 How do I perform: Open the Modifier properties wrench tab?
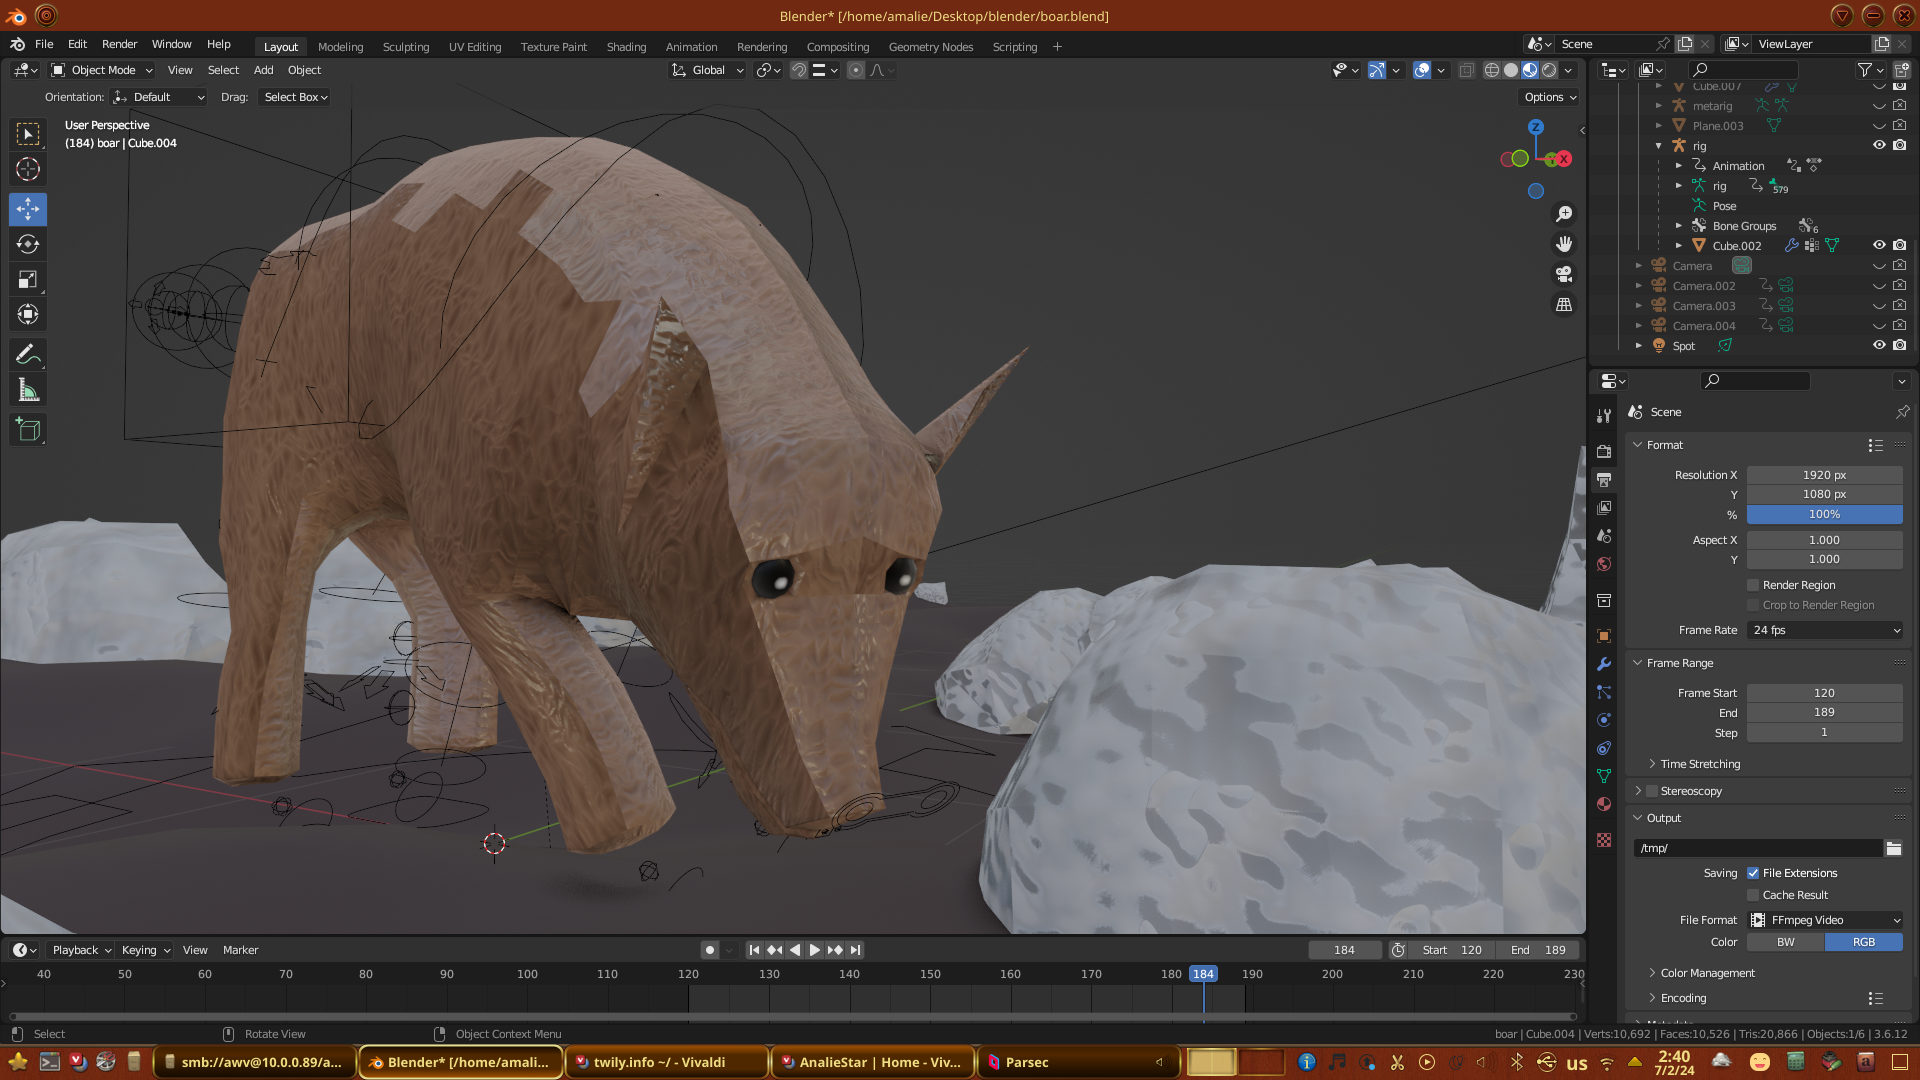click(1604, 664)
